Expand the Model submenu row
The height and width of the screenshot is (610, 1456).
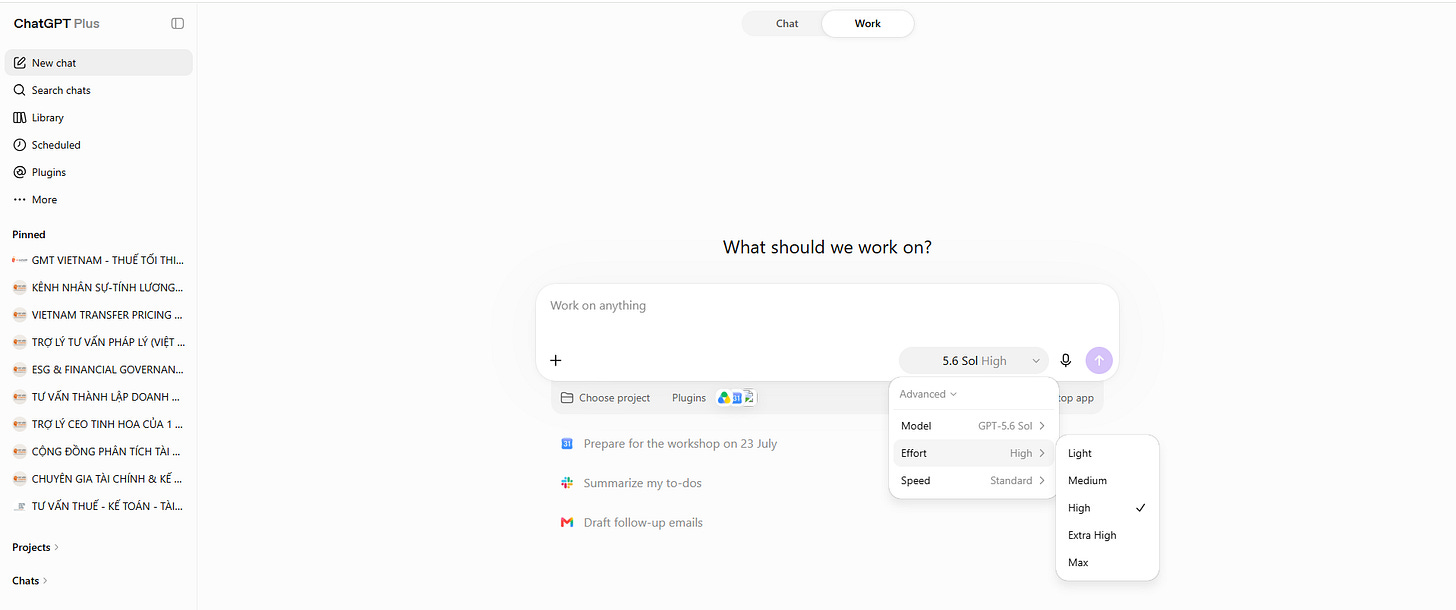pyautogui.click(x=973, y=426)
